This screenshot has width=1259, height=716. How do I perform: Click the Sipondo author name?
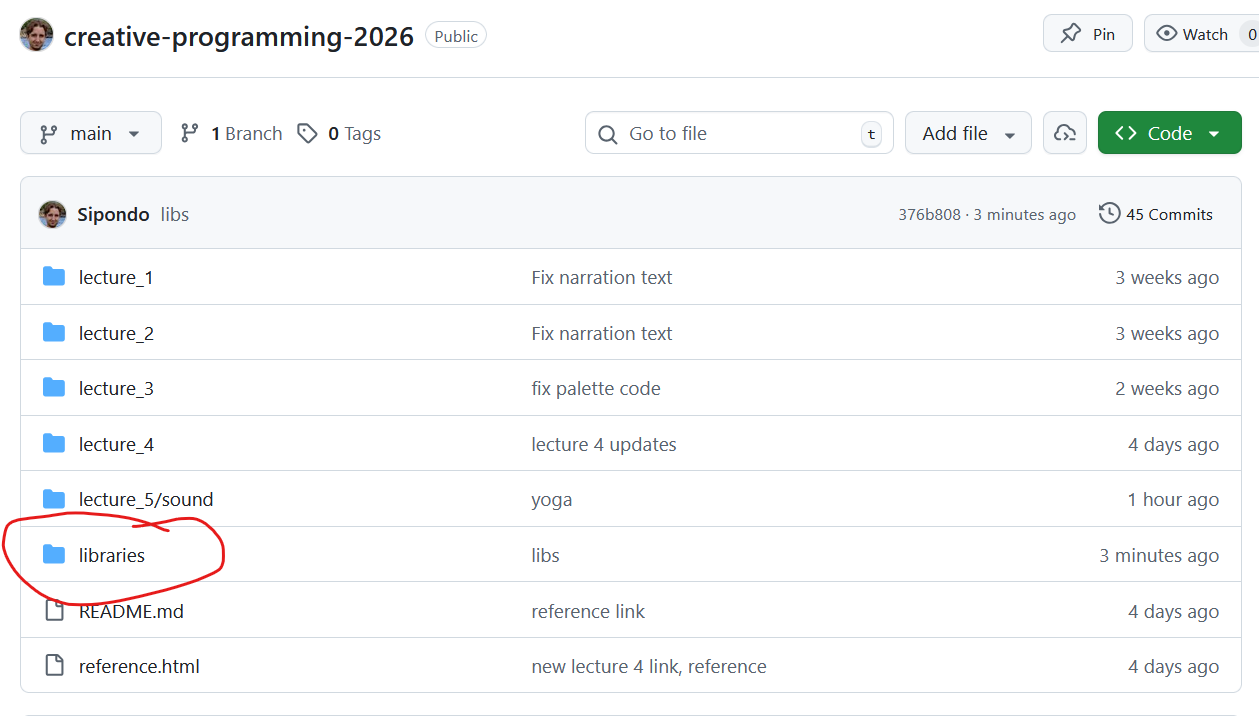coord(113,214)
